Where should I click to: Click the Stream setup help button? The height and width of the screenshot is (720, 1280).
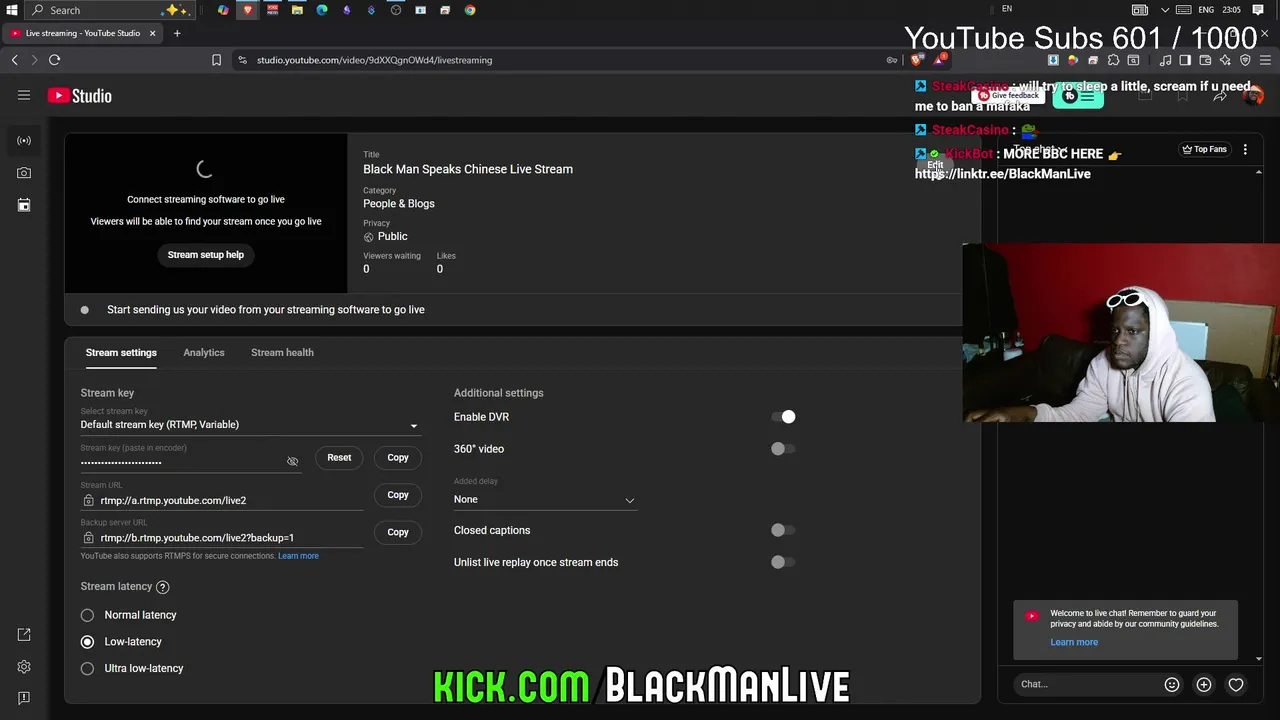click(x=206, y=255)
